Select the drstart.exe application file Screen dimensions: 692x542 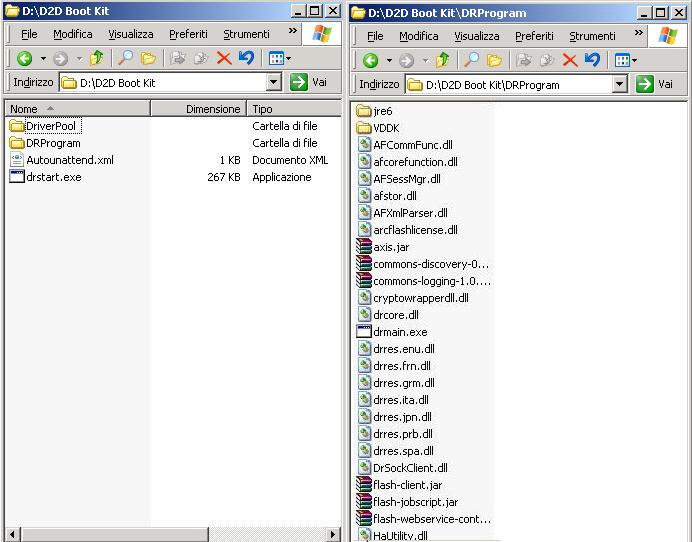coord(53,177)
